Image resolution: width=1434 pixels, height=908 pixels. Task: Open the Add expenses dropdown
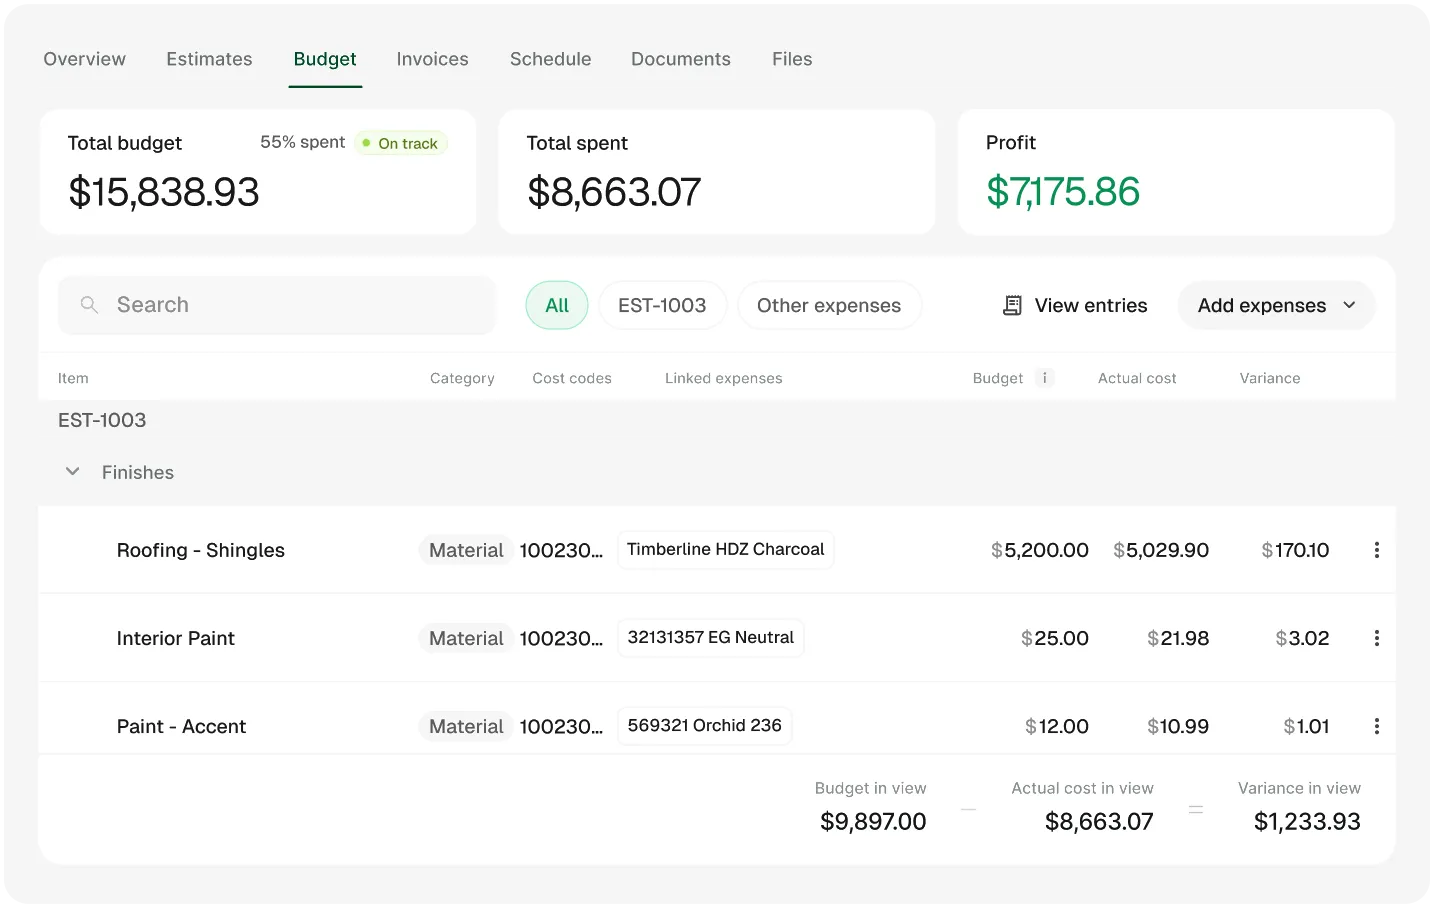pos(1277,305)
